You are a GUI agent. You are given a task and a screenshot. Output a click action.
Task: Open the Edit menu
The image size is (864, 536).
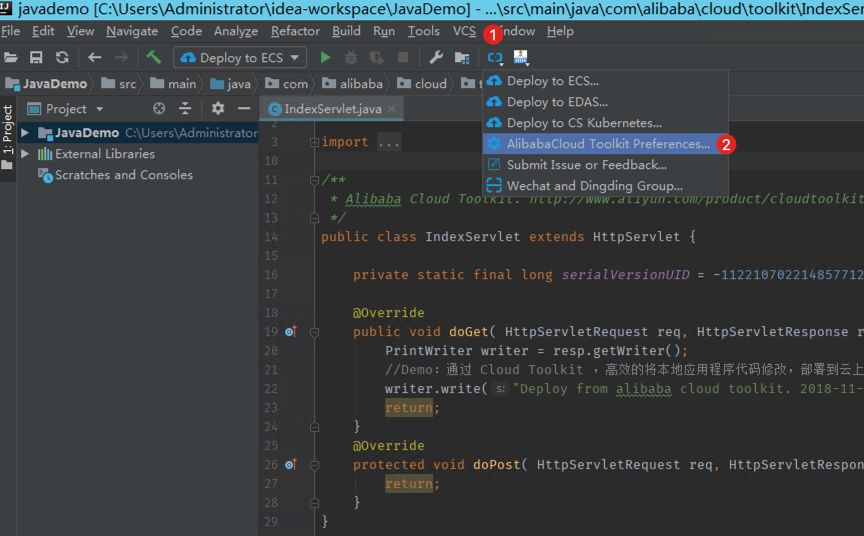(x=43, y=31)
